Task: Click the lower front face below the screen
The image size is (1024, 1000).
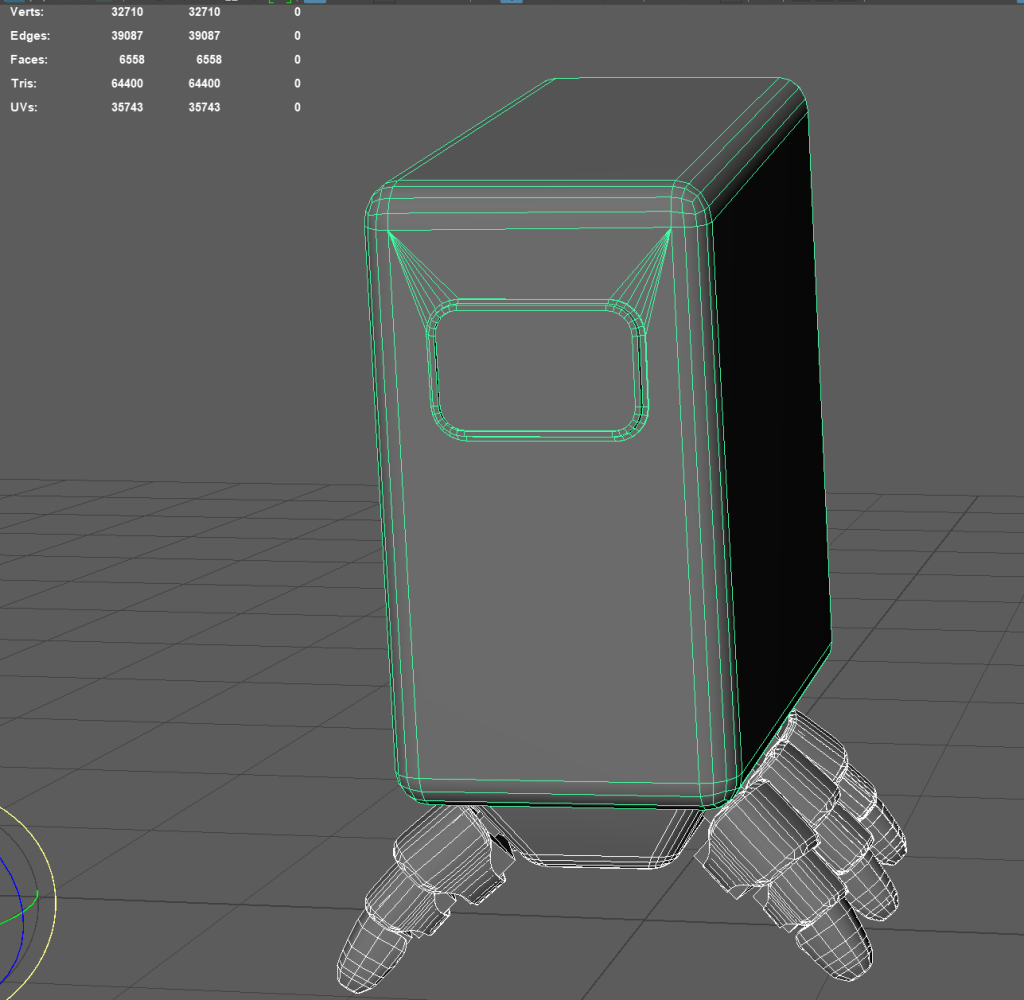Action: click(x=560, y=620)
